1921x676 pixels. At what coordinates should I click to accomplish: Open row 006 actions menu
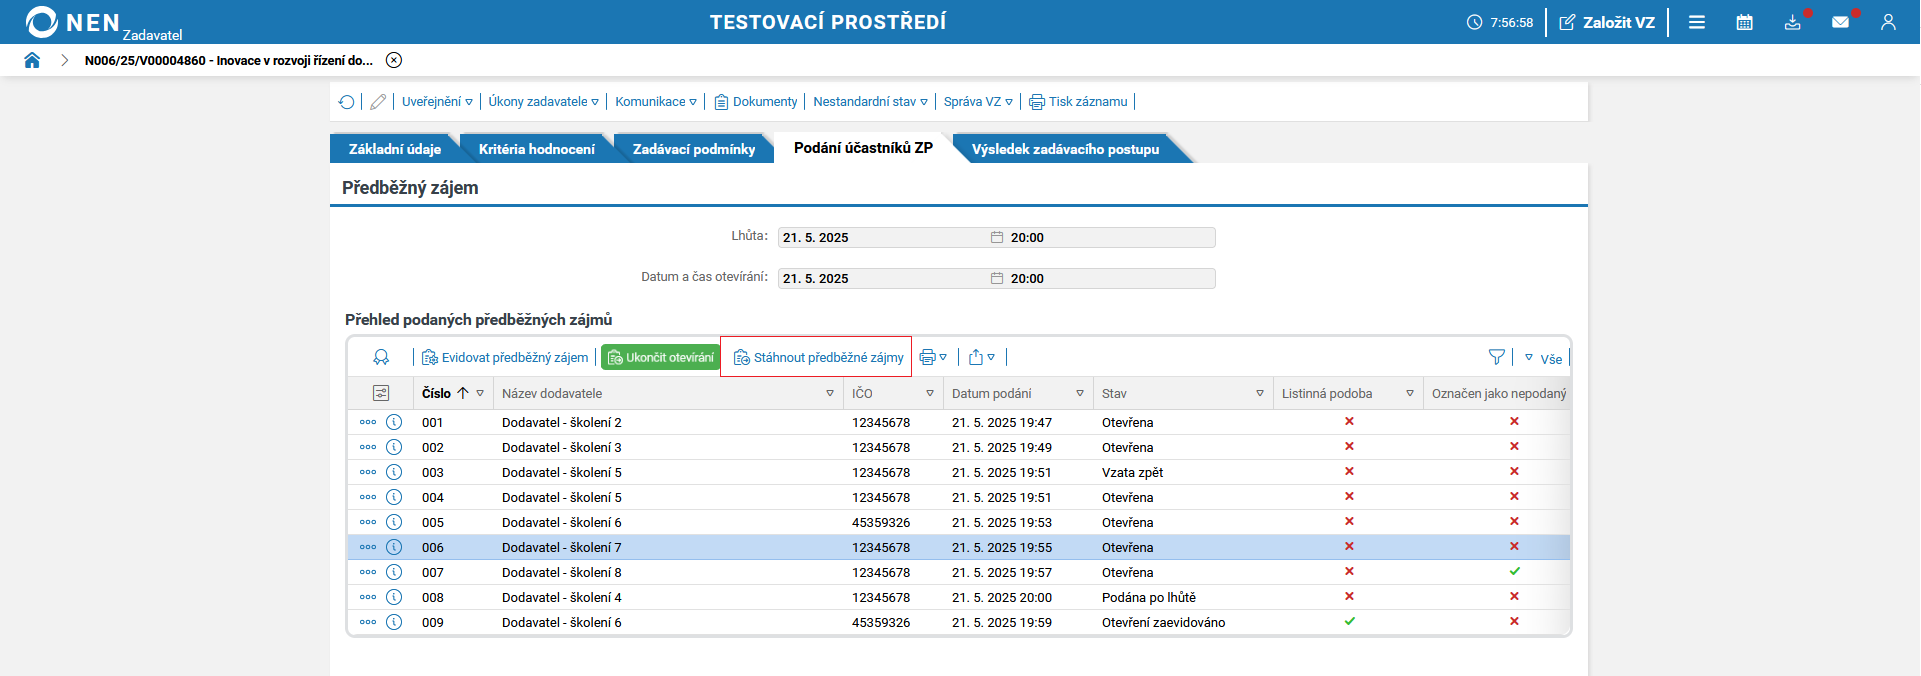click(368, 547)
